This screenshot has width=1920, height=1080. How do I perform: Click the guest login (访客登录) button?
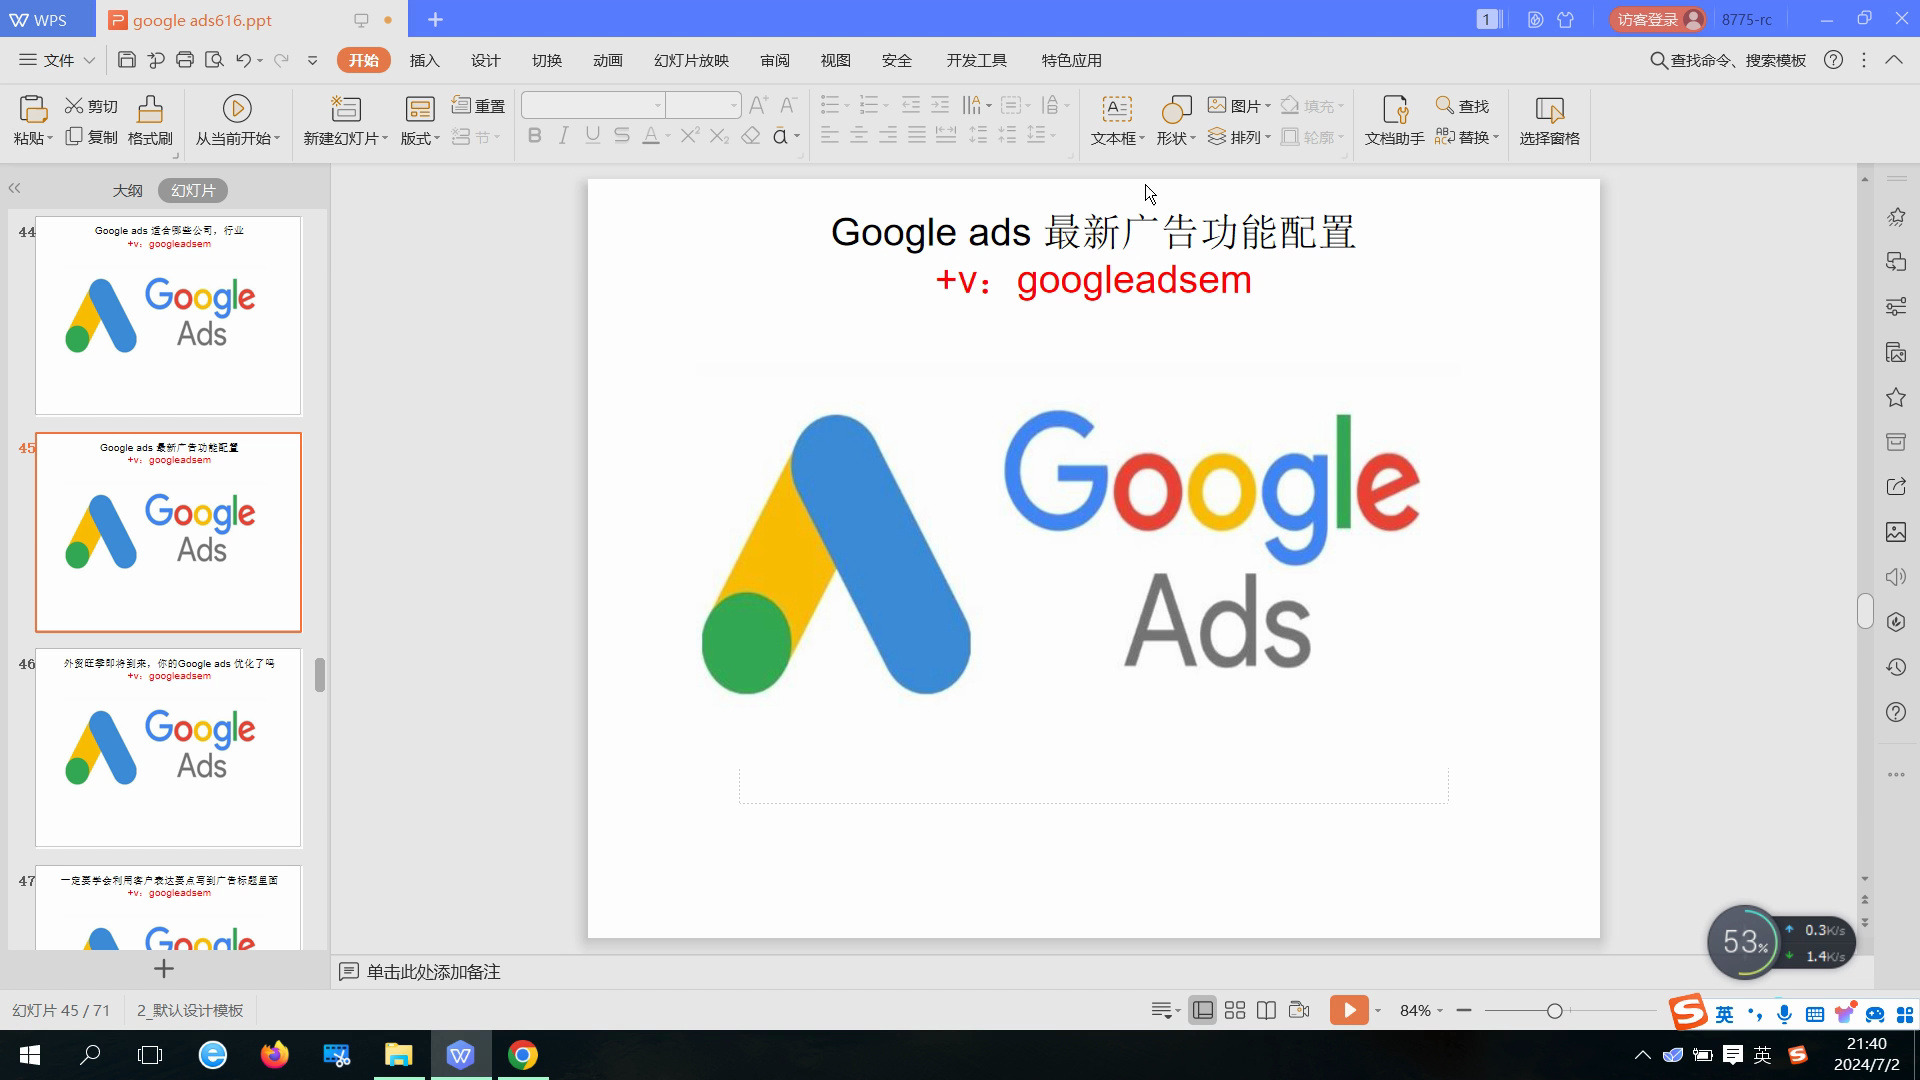[x=1658, y=19]
